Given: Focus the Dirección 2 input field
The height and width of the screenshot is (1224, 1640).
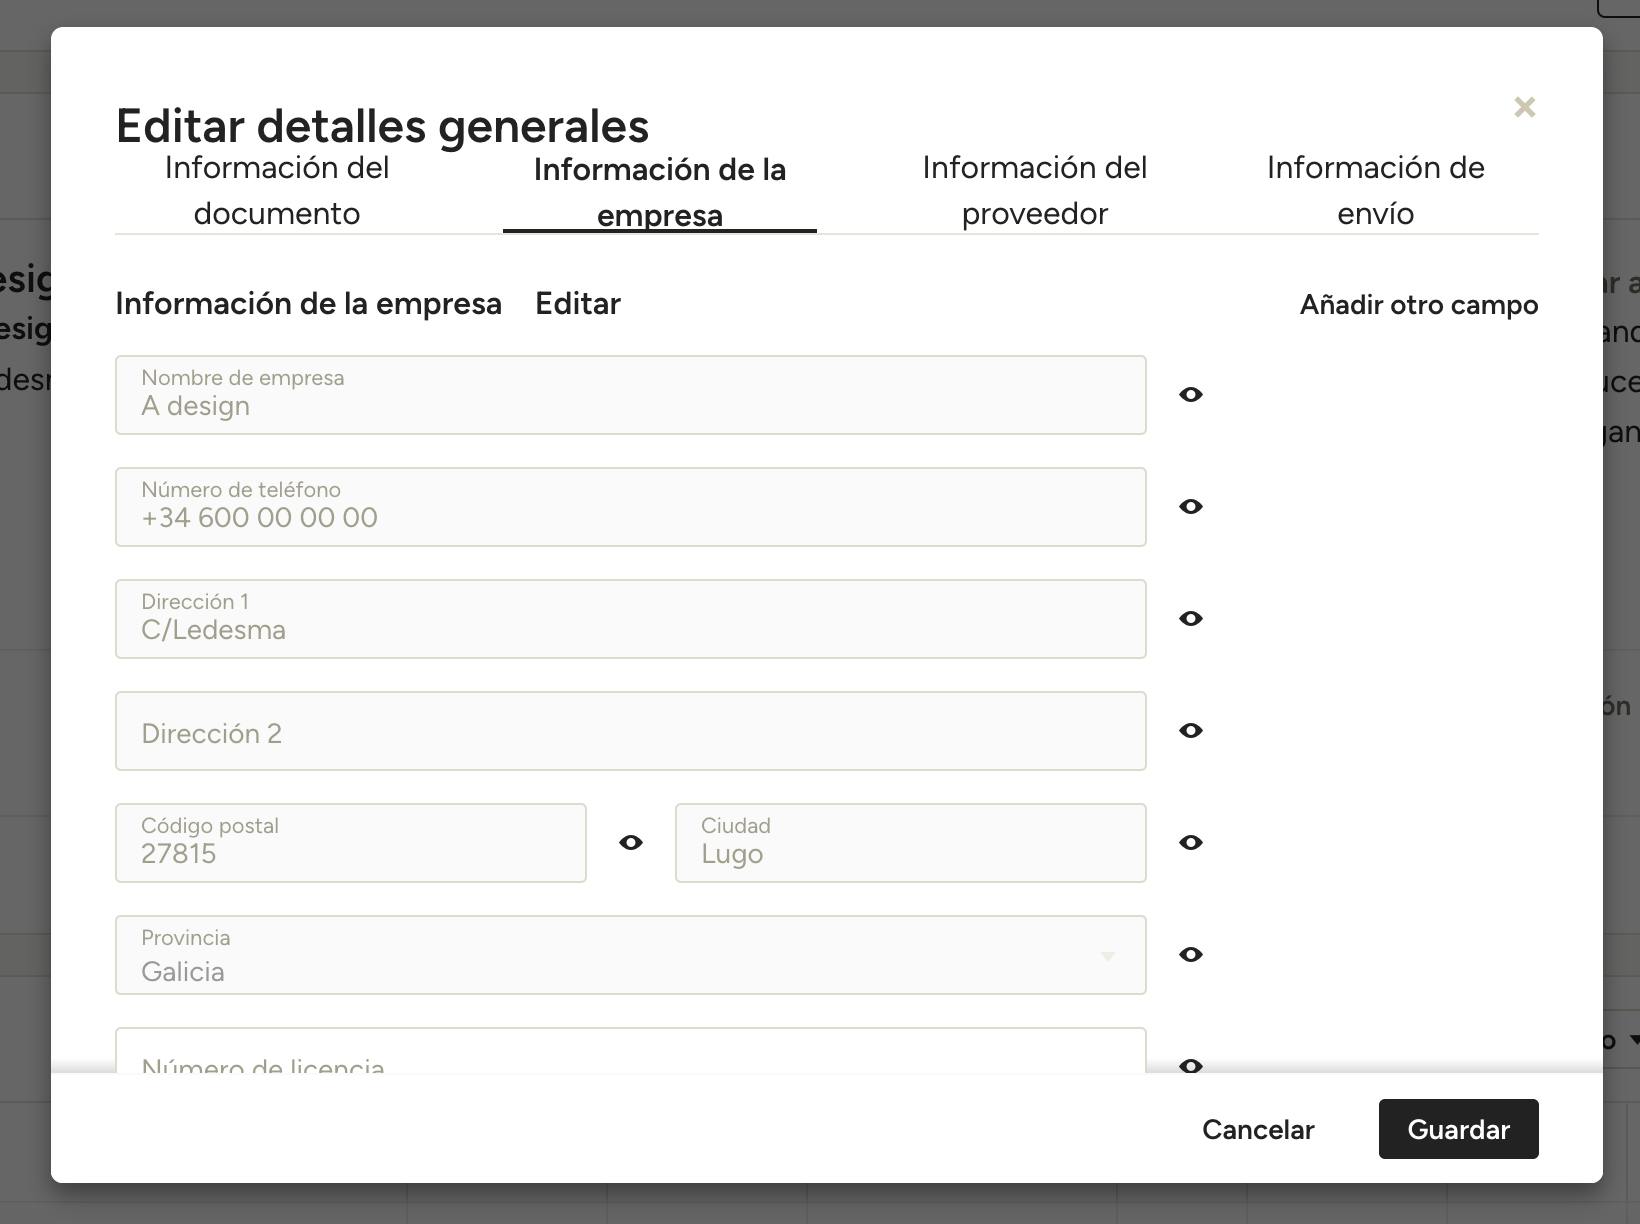Looking at the screenshot, I should (630, 732).
